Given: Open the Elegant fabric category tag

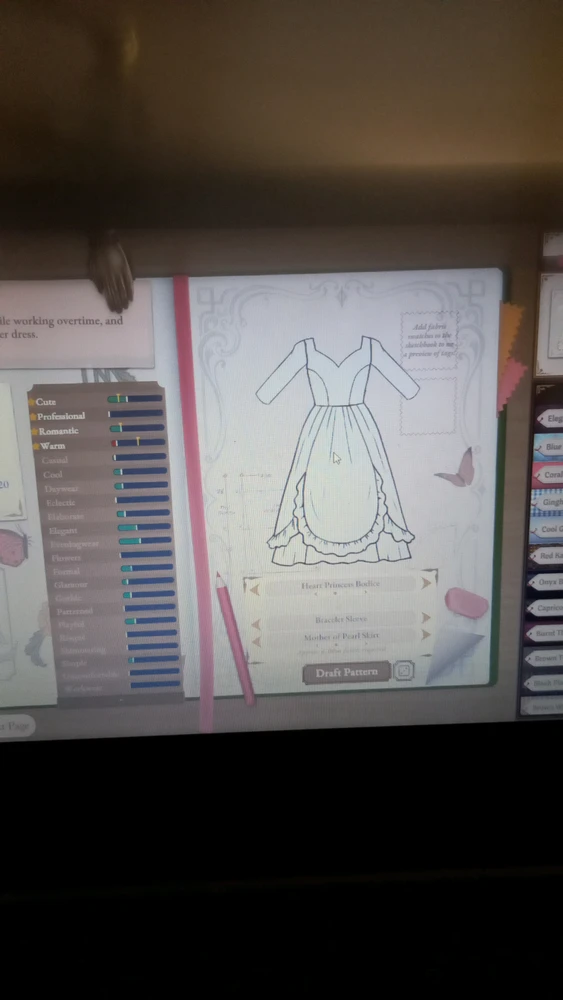Looking at the screenshot, I should [x=550, y=418].
